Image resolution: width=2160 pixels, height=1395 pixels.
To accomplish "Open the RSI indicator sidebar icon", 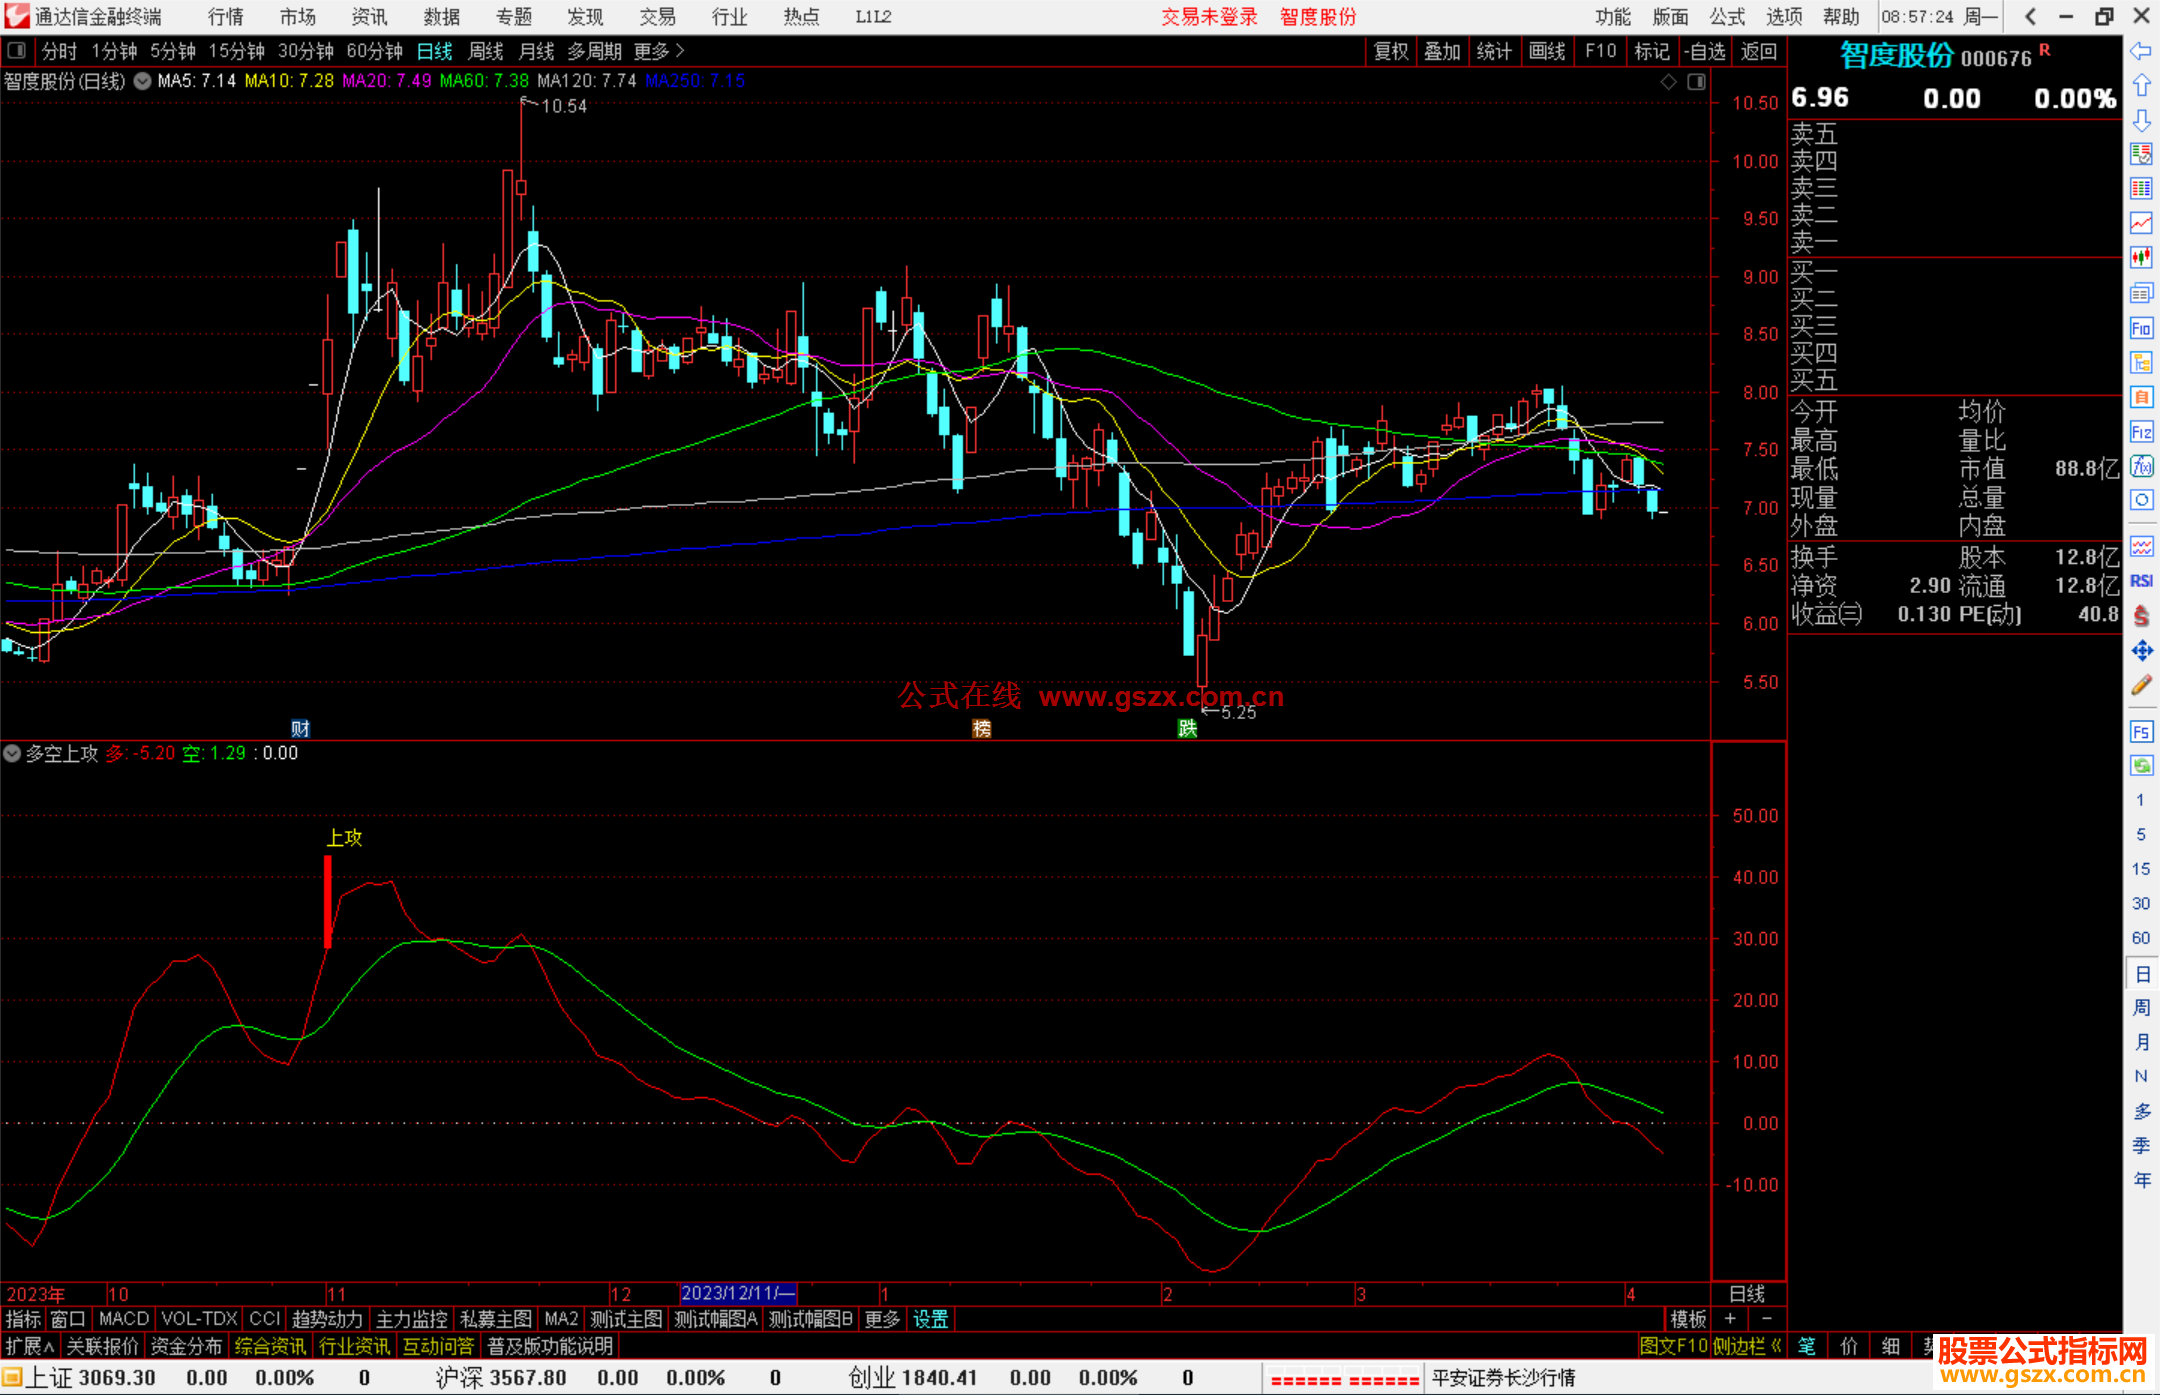I will pyautogui.click(x=2141, y=581).
